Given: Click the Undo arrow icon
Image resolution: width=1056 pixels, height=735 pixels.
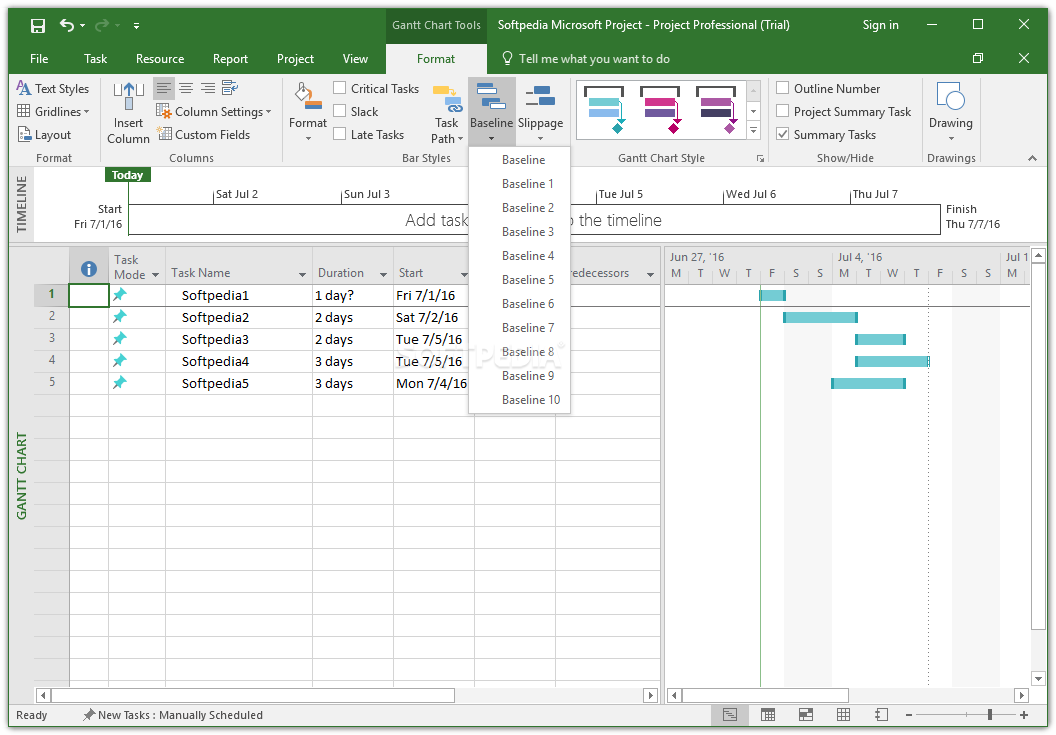Looking at the screenshot, I should pos(67,26).
